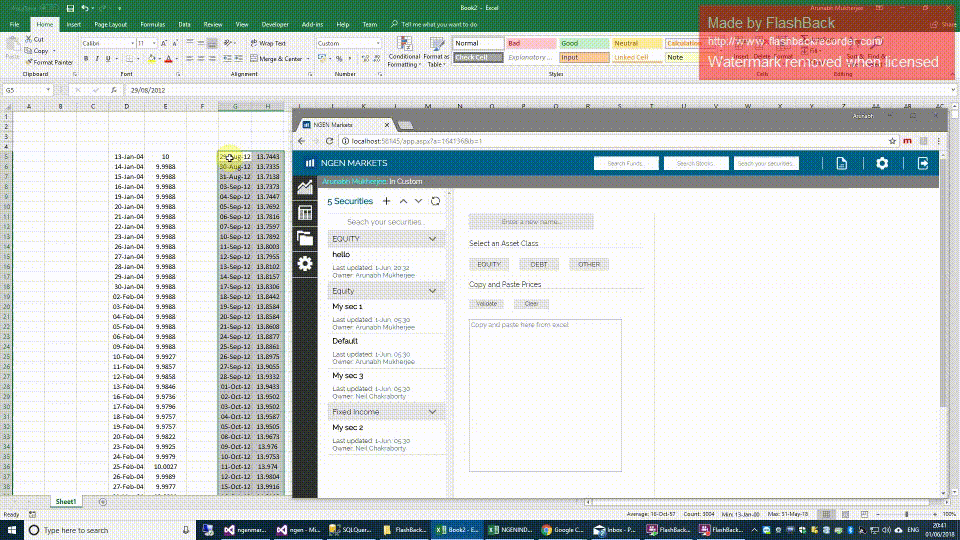Click the logout icon in NGEN header
The width and height of the screenshot is (960, 540).
coord(923,163)
